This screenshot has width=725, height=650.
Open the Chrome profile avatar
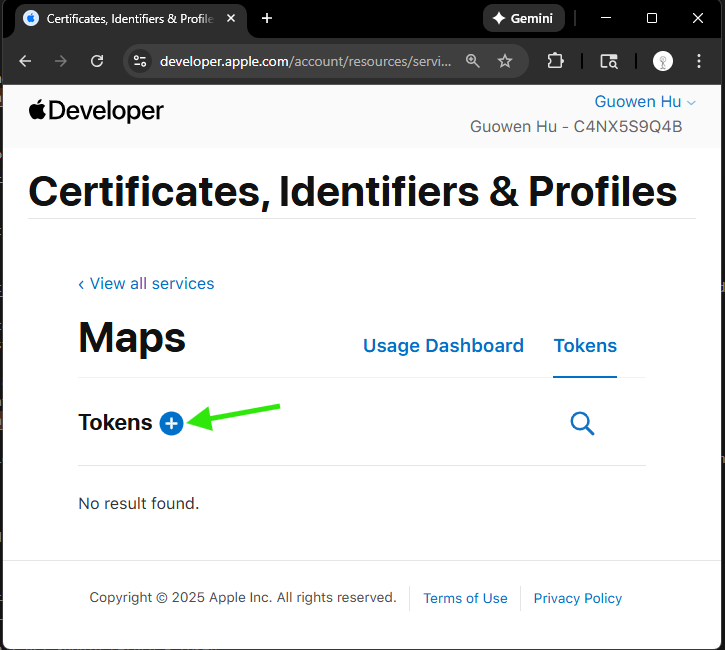coord(663,61)
